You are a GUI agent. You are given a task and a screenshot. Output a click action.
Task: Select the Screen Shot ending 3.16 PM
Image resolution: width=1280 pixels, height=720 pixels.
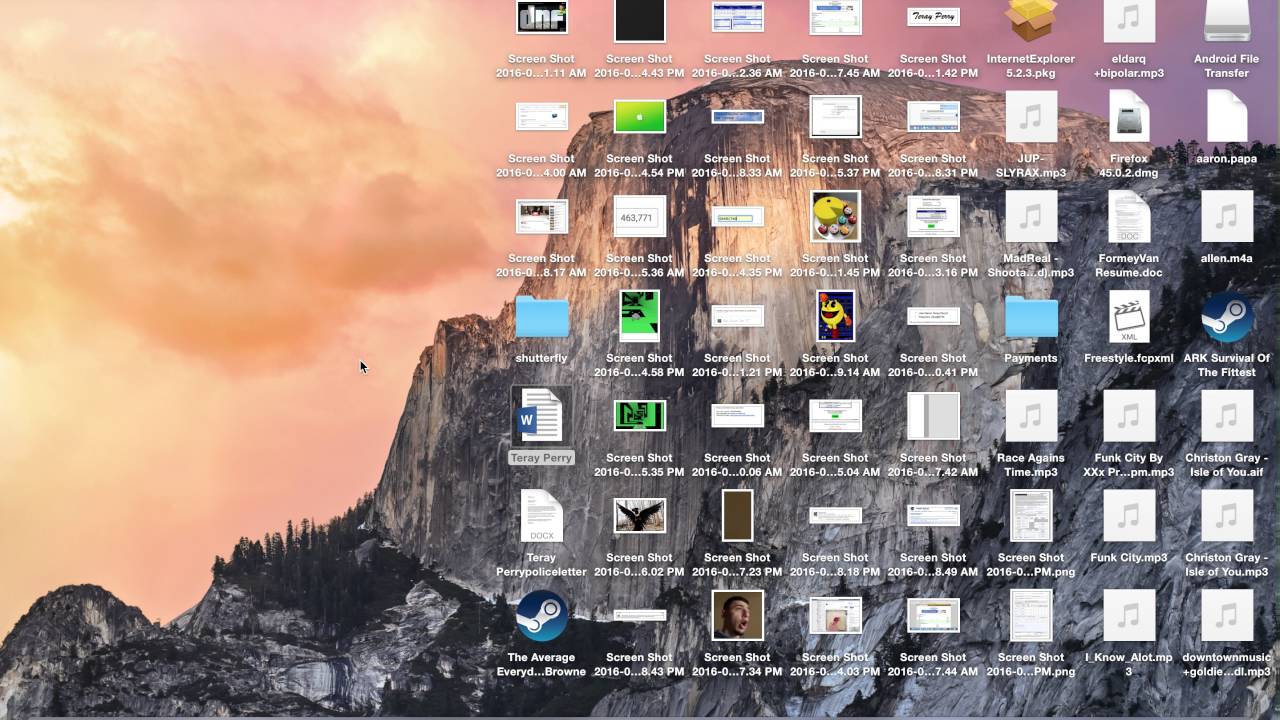click(933, 216)
